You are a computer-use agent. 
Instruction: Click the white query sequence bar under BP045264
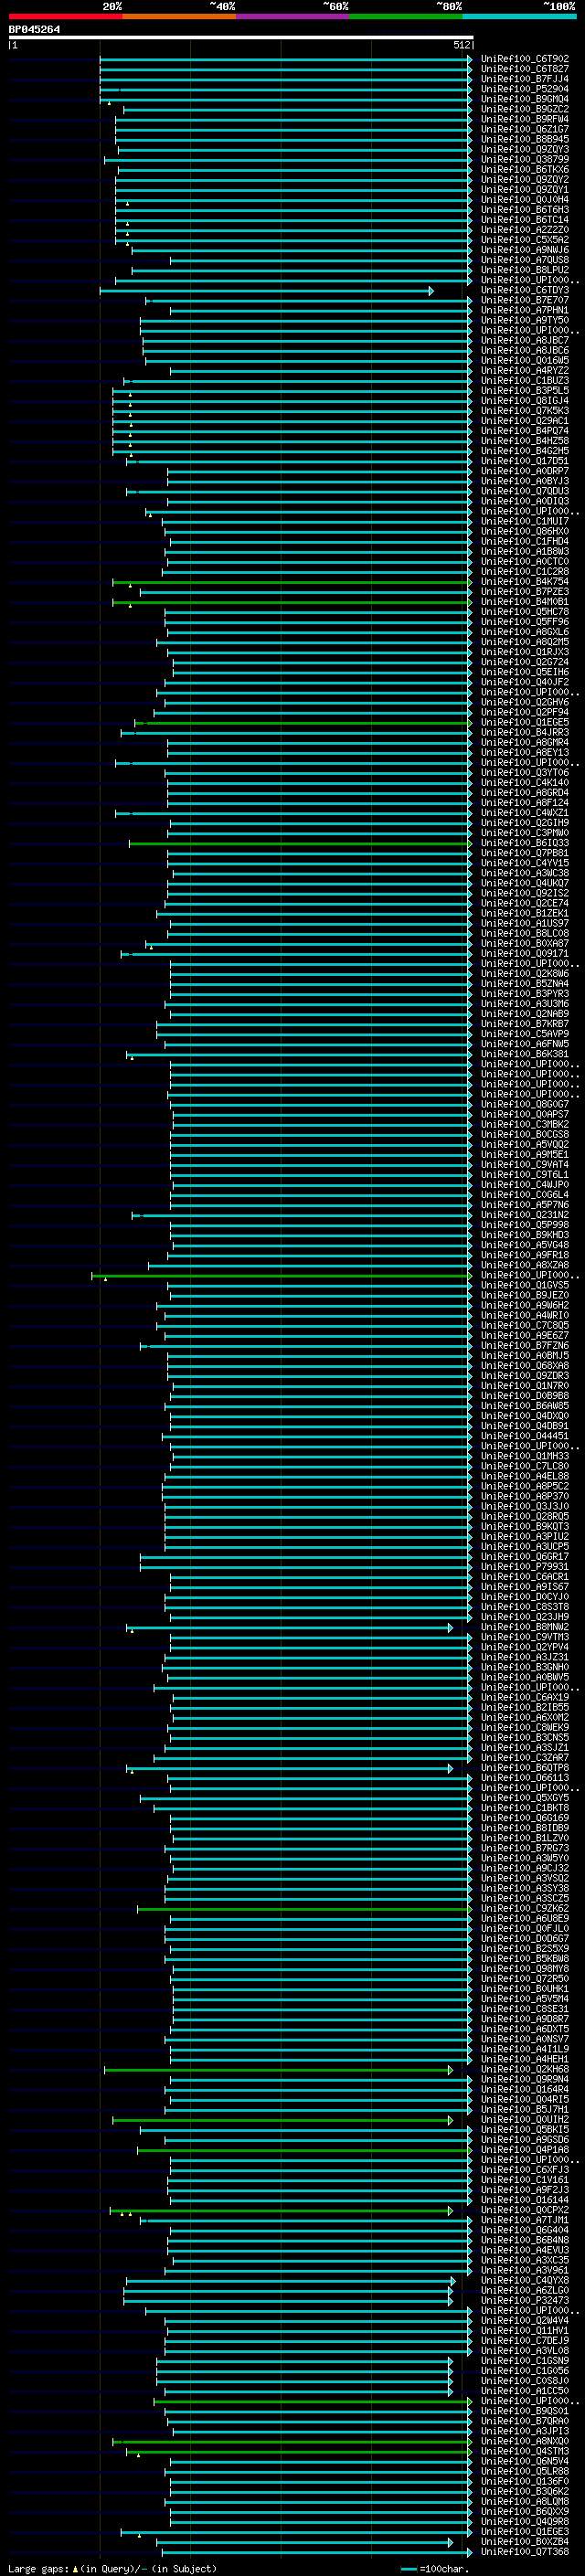(x=241, y=38)
